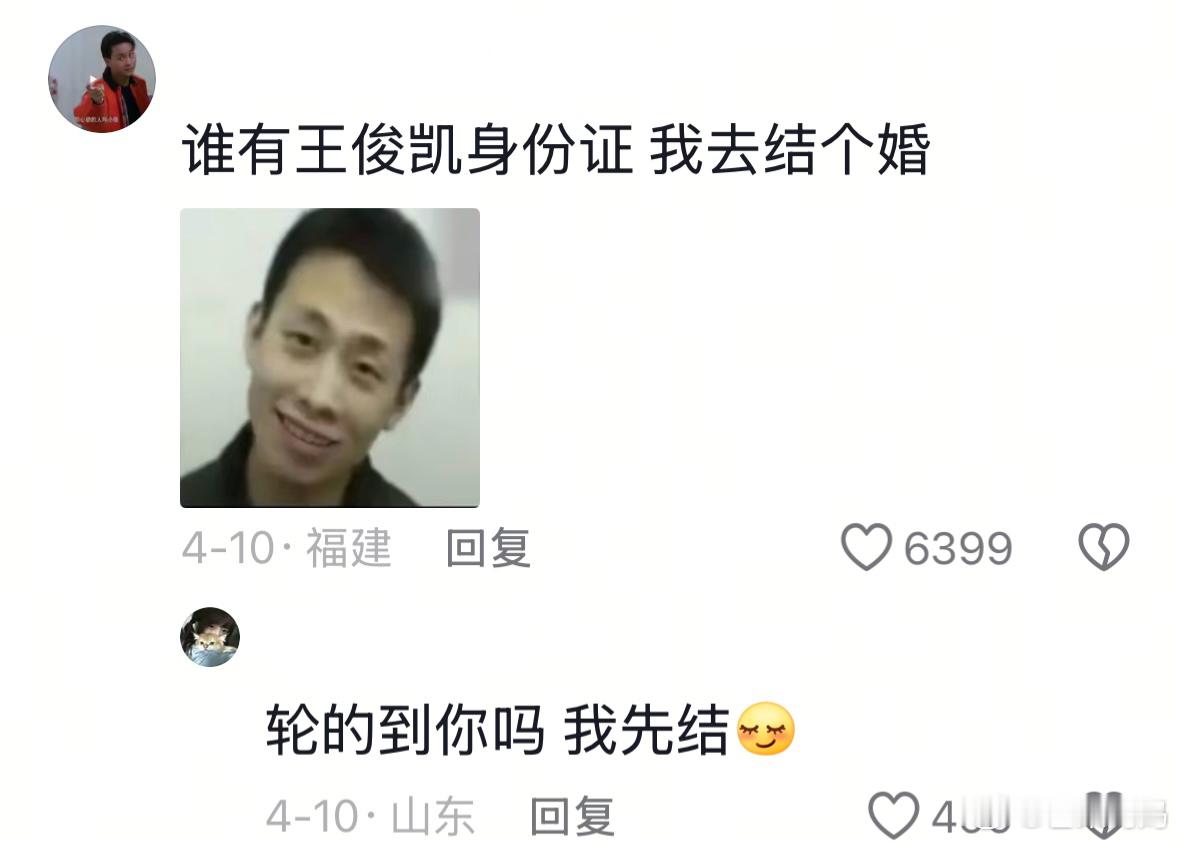Tap the 4-10 date on the reply

click(x=312, y=816)
